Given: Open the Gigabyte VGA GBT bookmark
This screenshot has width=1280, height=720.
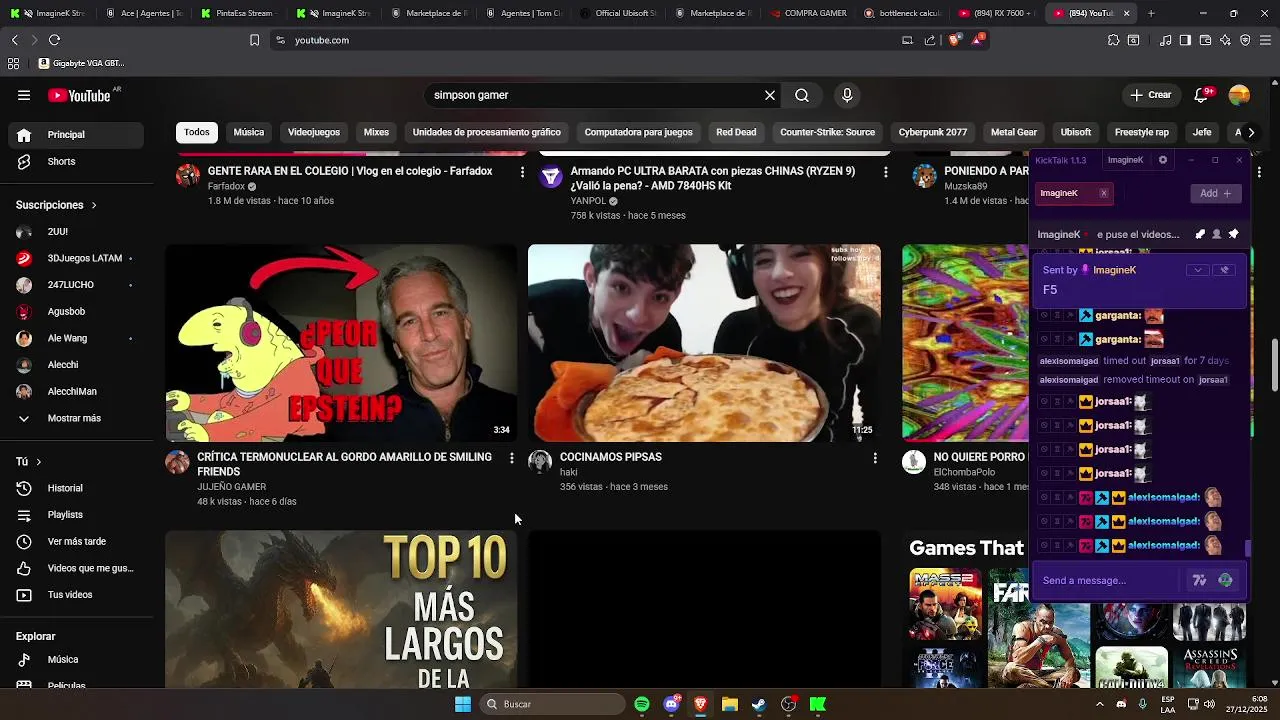Looking at the screenshot, I should (x=81, y=63).
